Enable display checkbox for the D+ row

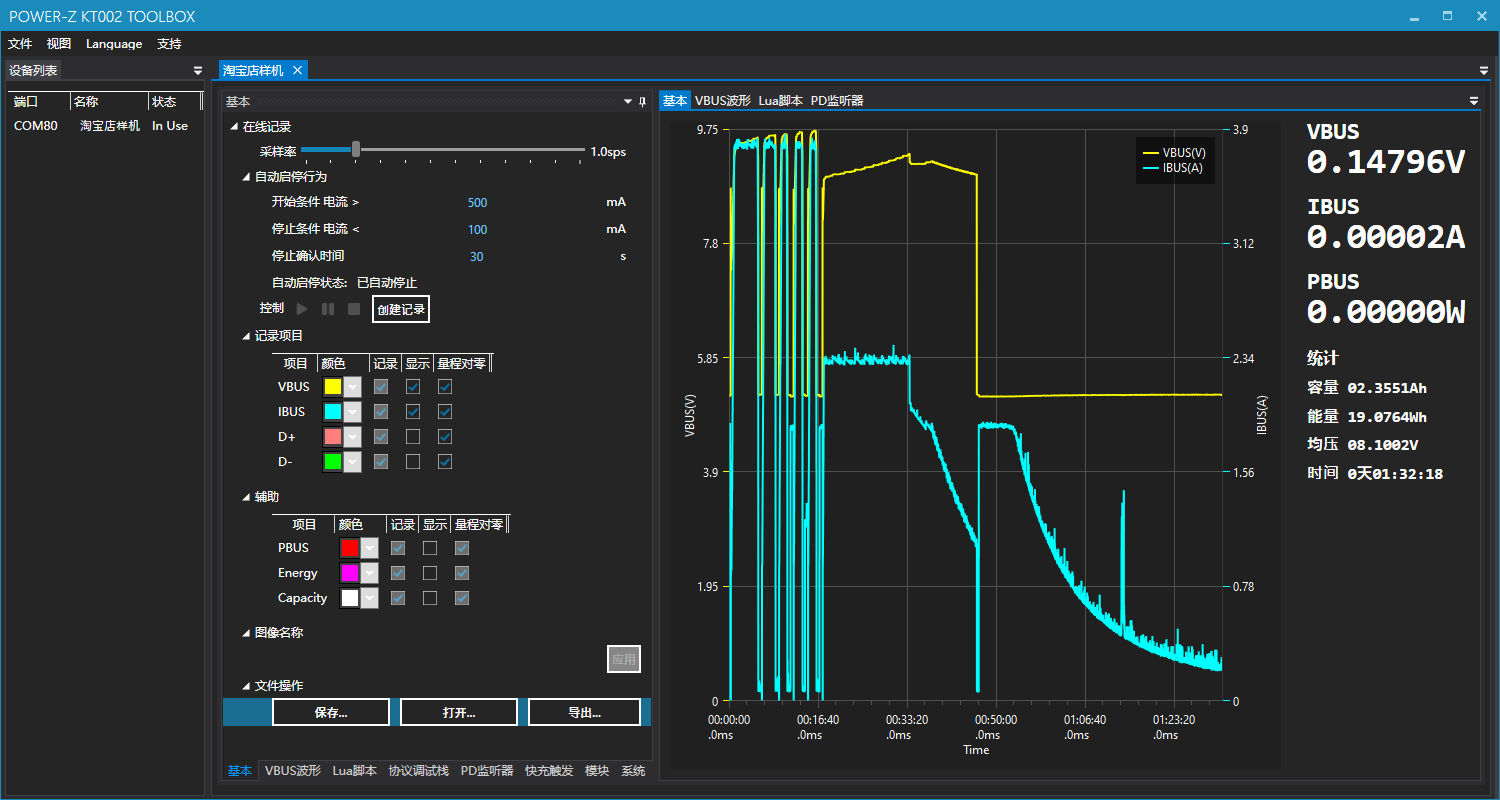coord(413,436)
